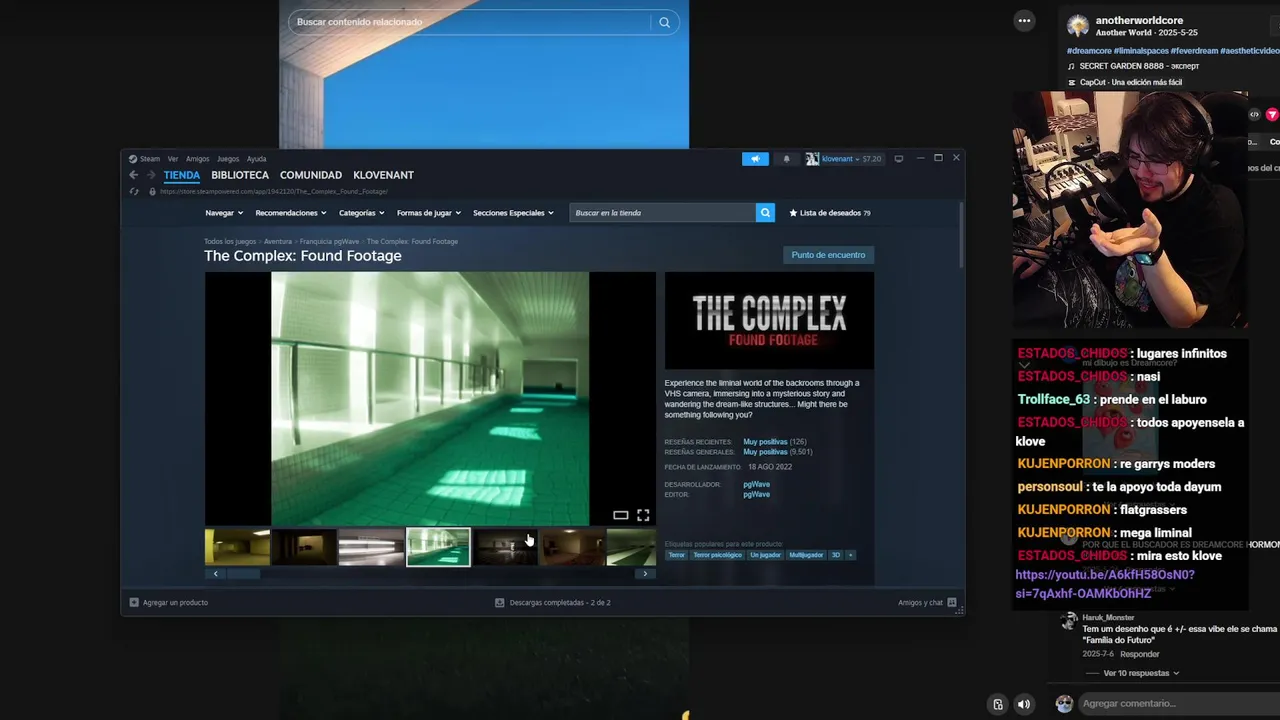
Task: Click the CapCut icon link
Action: [x=1072, y=82]
